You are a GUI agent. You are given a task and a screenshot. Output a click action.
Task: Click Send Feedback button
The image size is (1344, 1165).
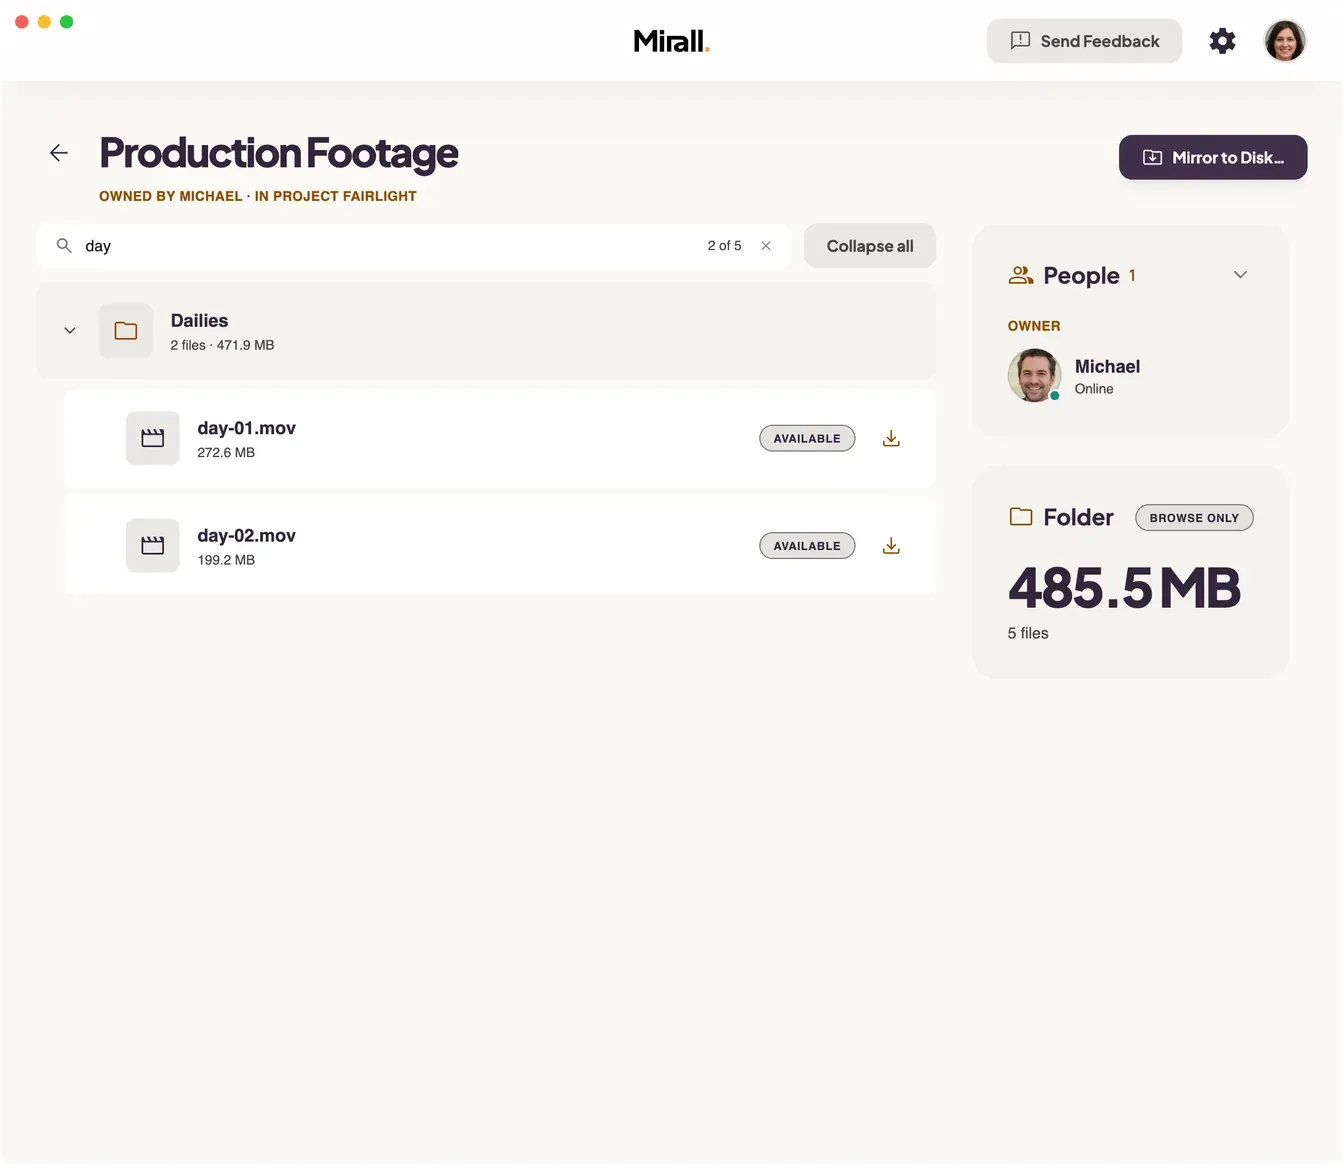click(x=1084, y=41)
